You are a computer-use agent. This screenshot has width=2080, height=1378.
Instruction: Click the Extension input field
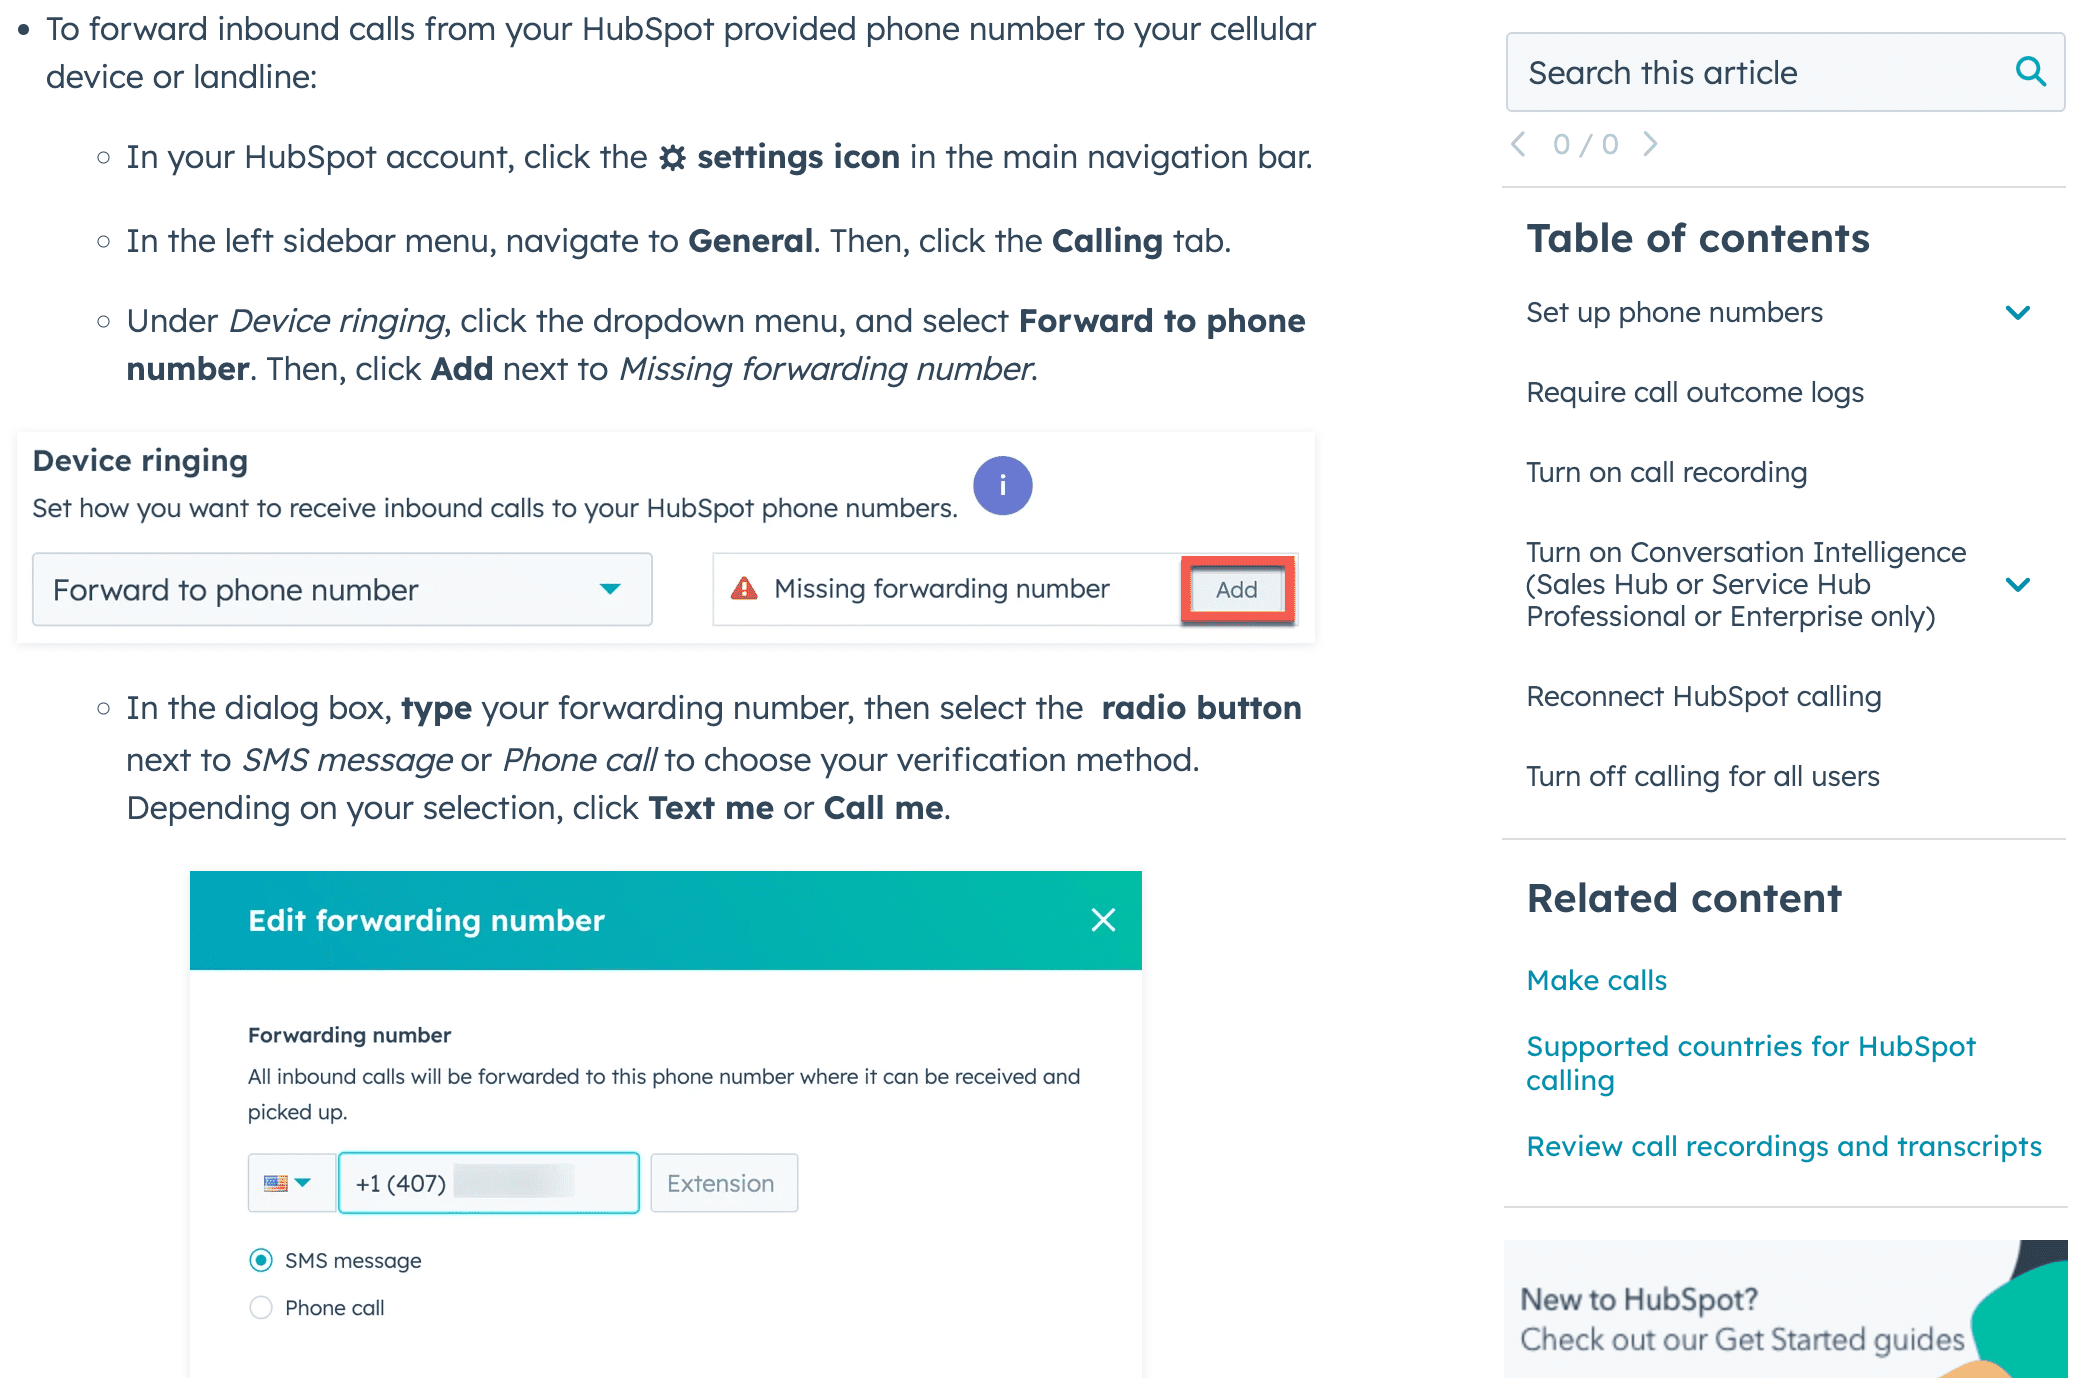(x=722, y=1183)
